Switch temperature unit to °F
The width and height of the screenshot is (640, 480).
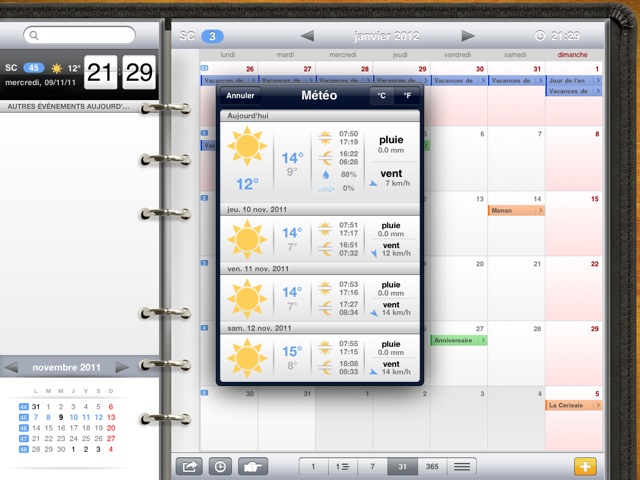(406, 96)
